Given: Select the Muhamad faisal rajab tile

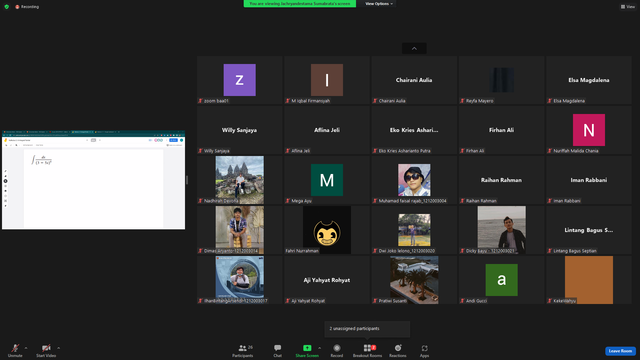Looking at the screenshot, I should (x=414, y=180).
